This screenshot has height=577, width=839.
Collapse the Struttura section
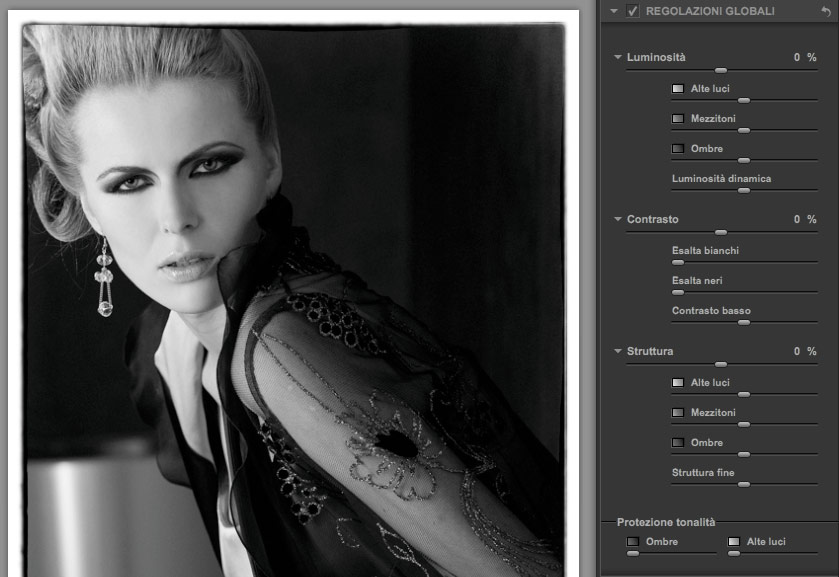pyautogui.click(x=618, y=352)
